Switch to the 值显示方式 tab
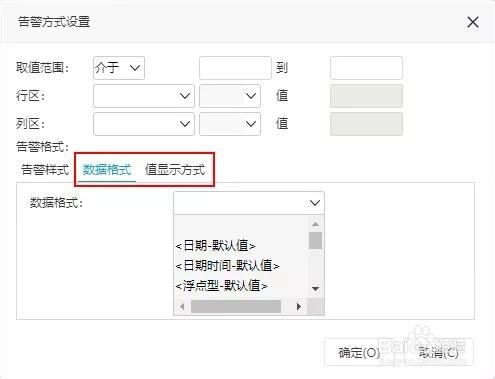This screenshot has height=379, width=495. (x=175, y=170)
